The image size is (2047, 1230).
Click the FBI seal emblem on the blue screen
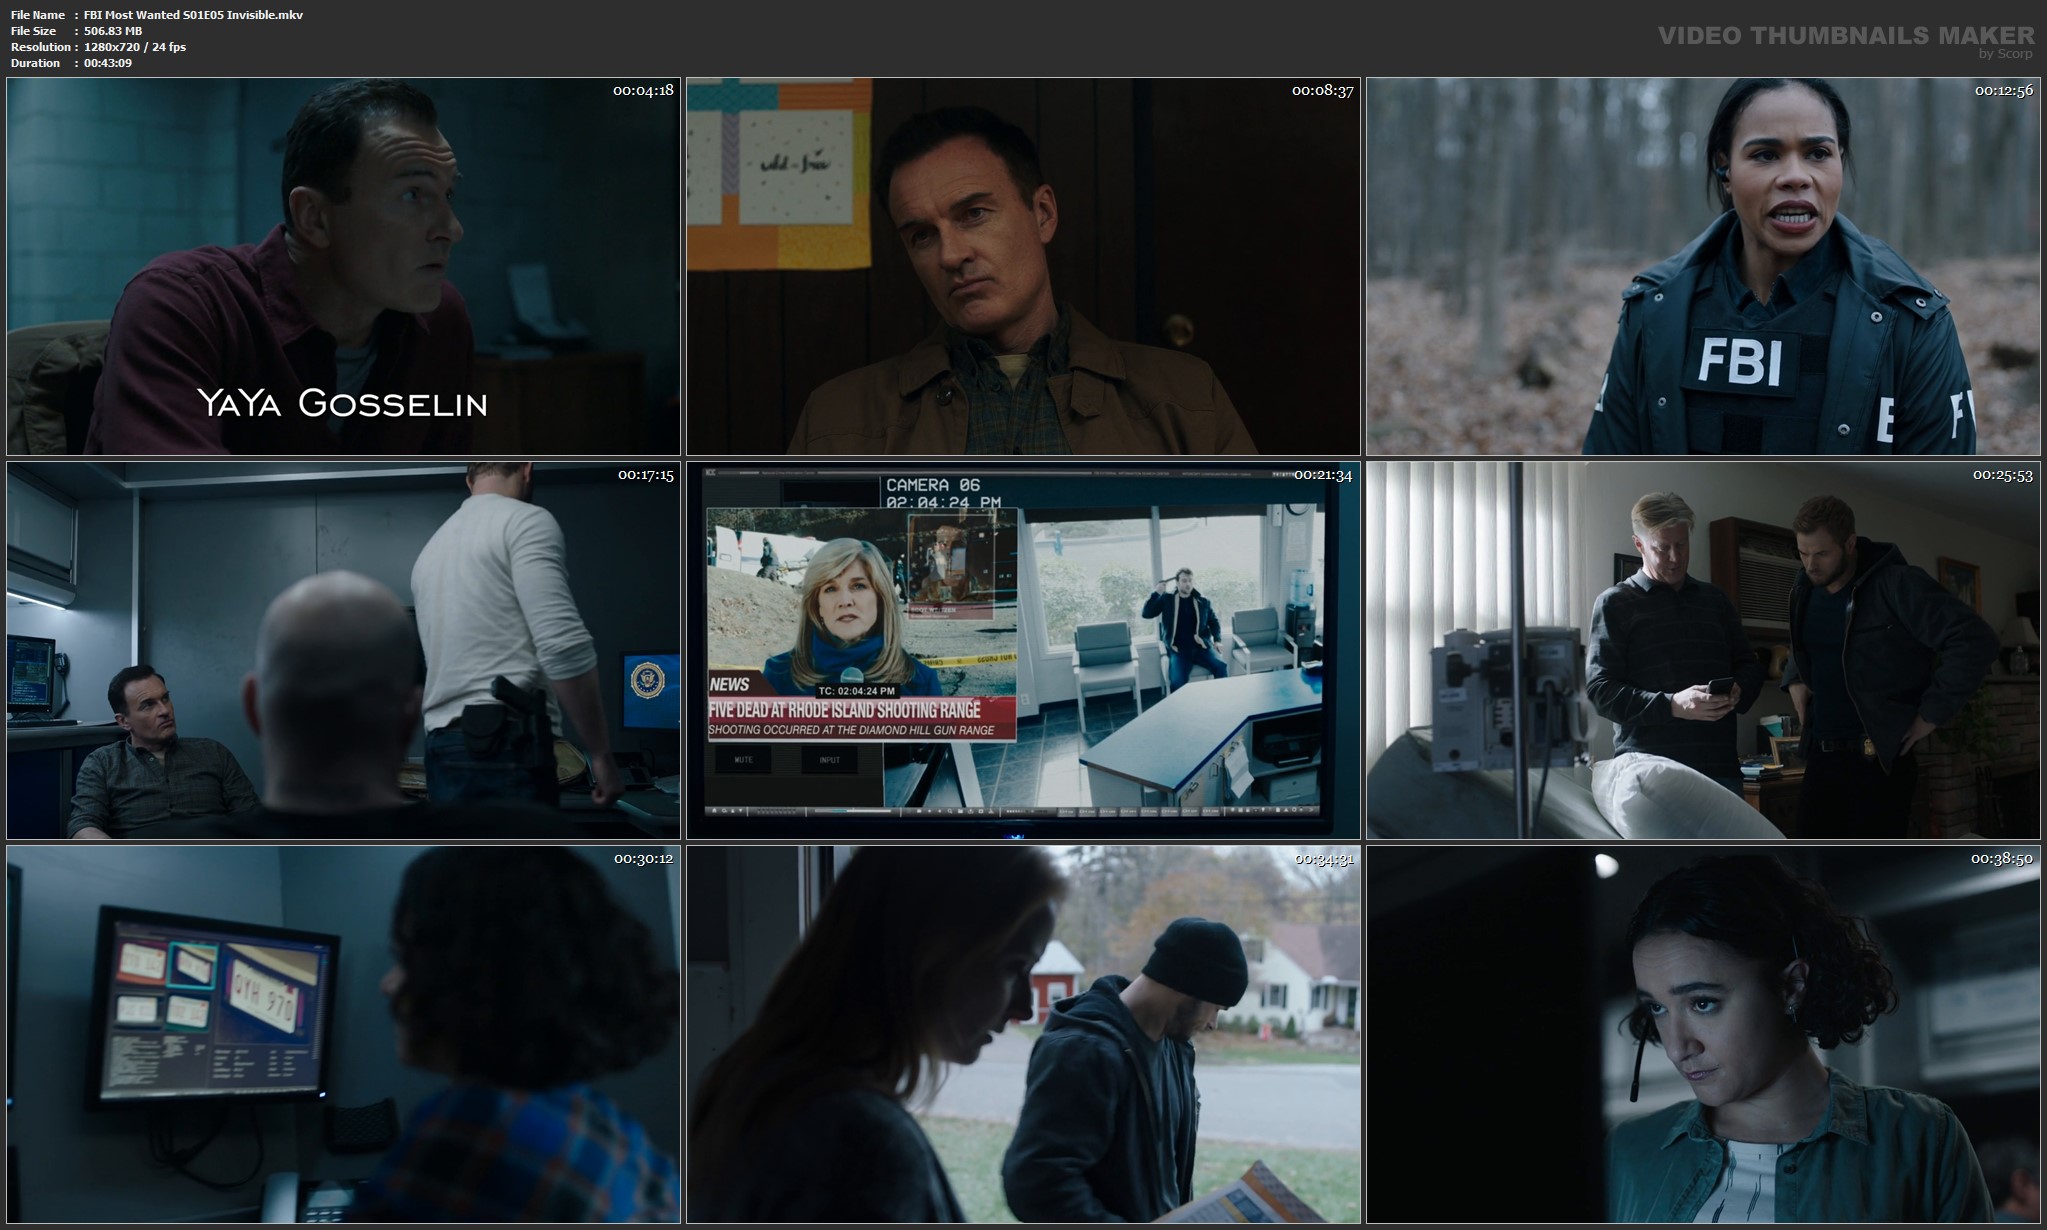648,681
